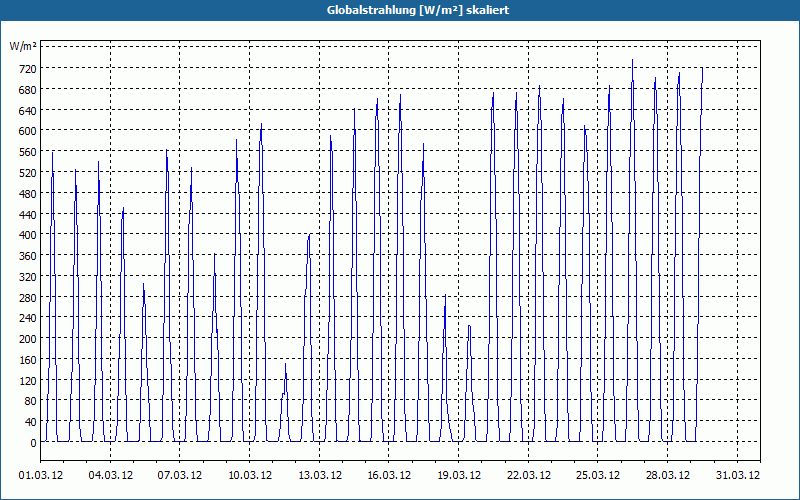Select the 40 y-axis label
This screenshot has height=500, width=800.
(x=30, y=422)
